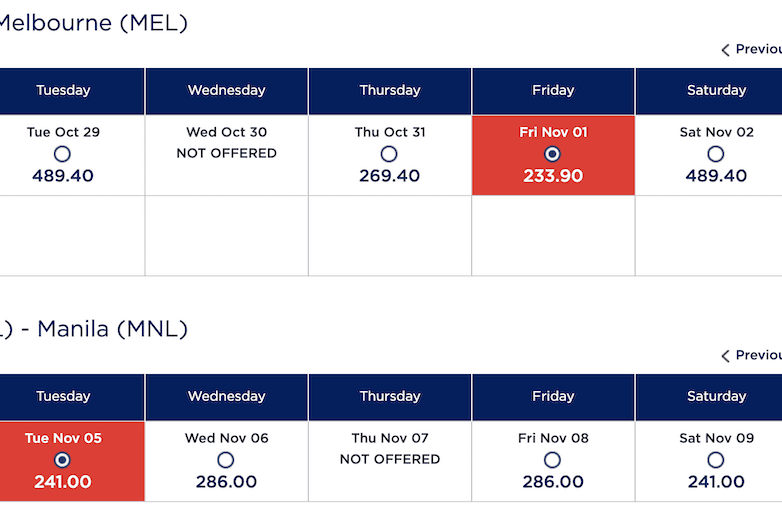This screenshot has height=525, width=782.
Task: Click the Thursday header in Manila table
Action: coord(390,397)
